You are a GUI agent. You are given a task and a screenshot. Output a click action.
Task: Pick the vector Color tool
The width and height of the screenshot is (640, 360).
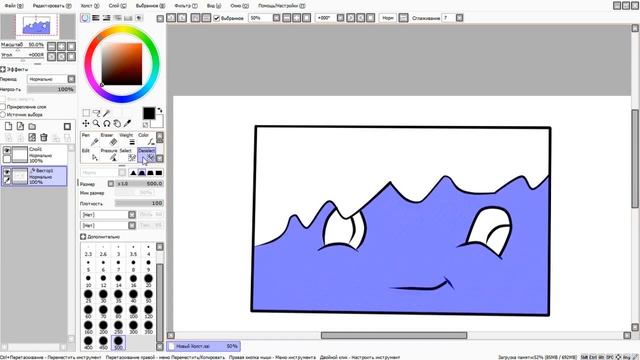coord(146,139)
